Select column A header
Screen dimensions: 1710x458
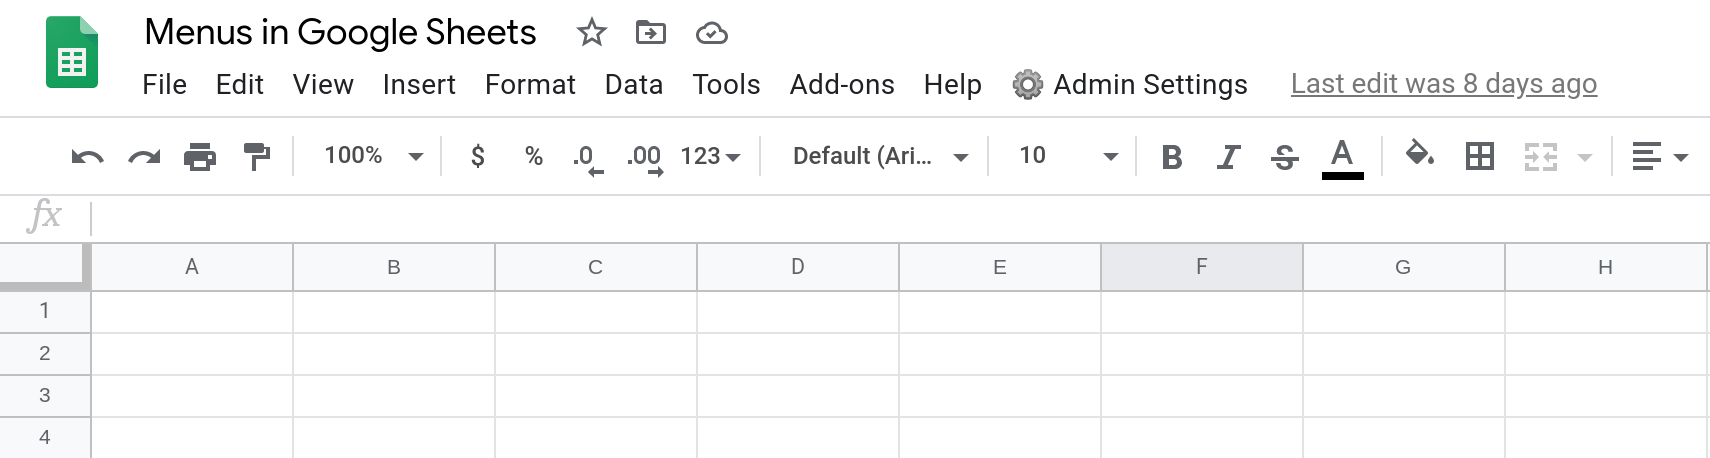coord(192,267)
